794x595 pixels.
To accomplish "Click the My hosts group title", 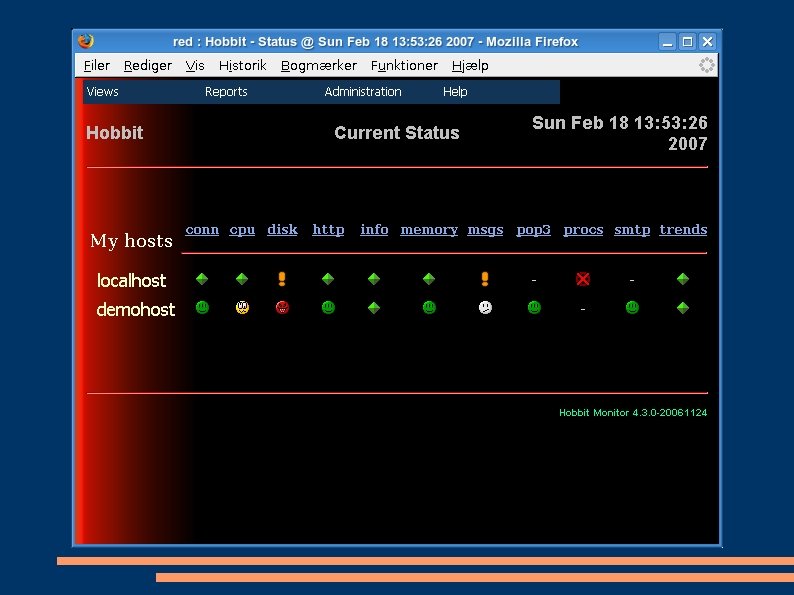I will [131, 241].
